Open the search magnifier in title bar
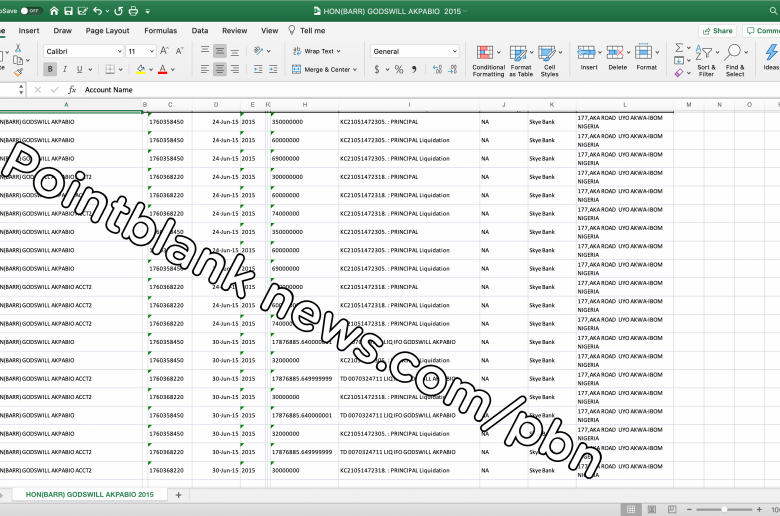The width and height of the screenshot is (780, 516). point(774,11)
